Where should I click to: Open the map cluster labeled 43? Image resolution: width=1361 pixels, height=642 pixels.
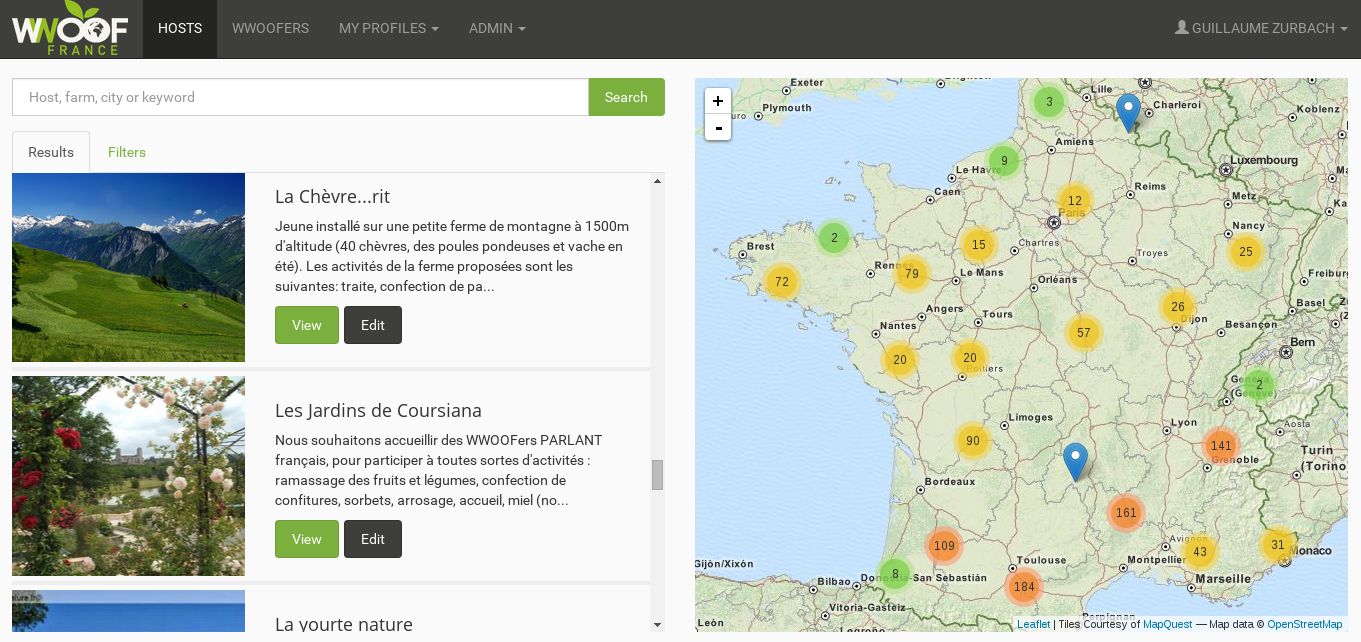tap(1200, 552)
